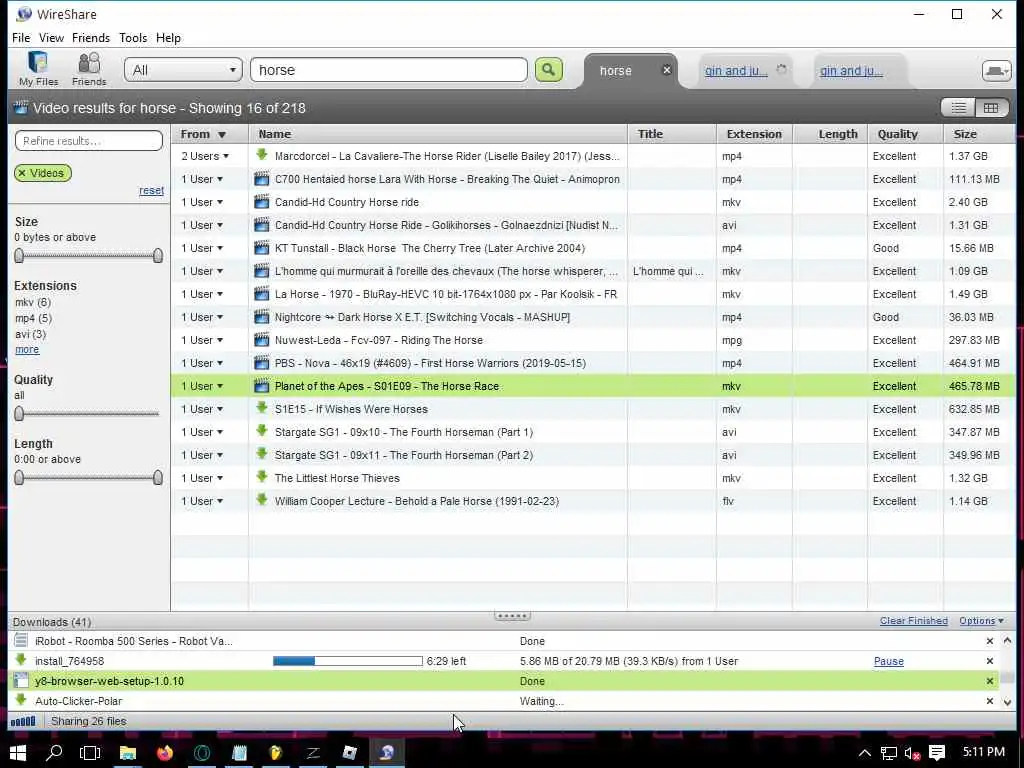Open the File menu
Image resolution: width=1024 pixels, height=768 pixels.
point(21,38)
